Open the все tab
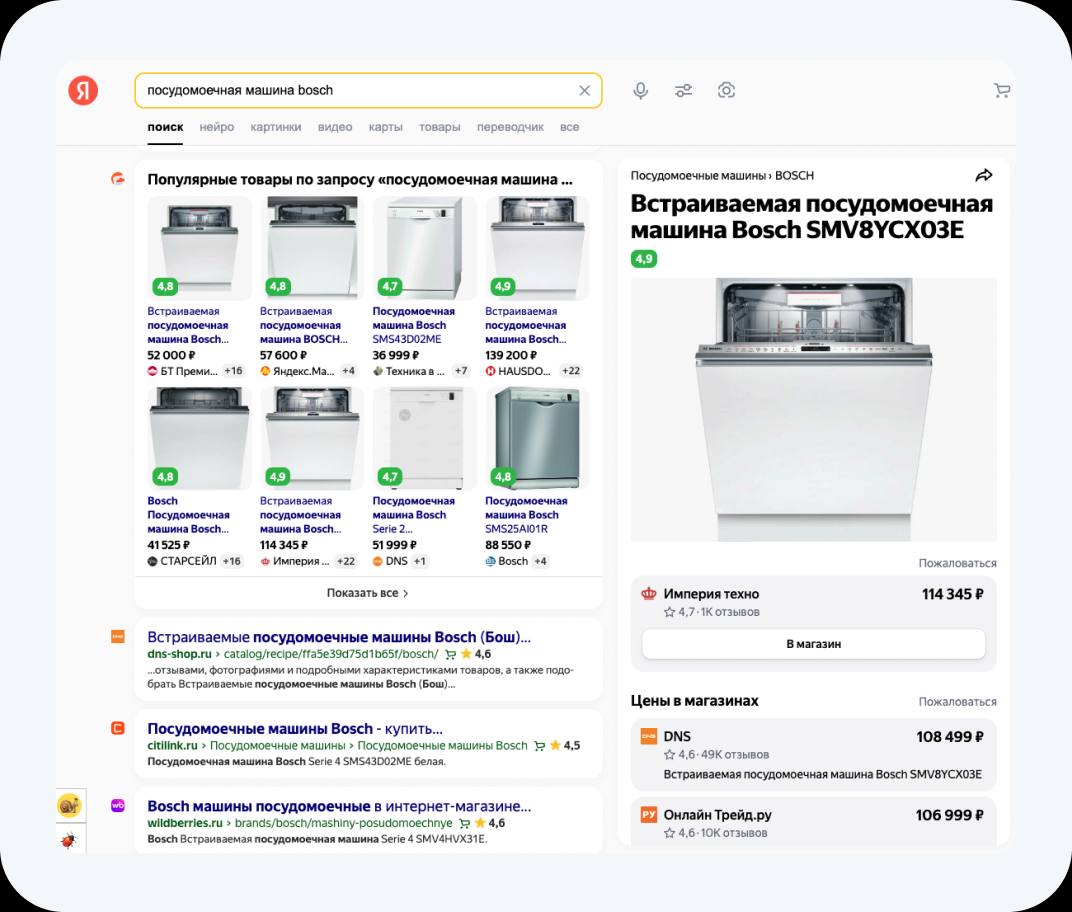Screen dimensions: 1072x912 (570, 127)
